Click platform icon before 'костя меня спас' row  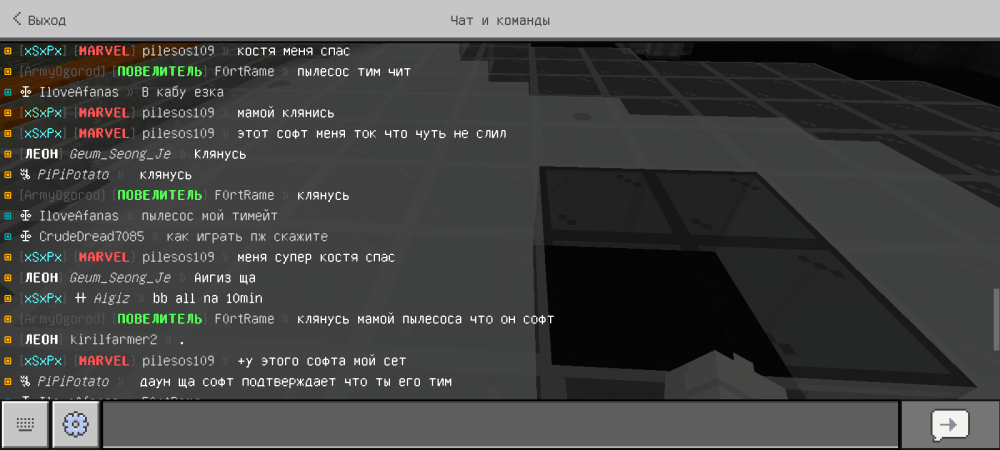(8, 52)
